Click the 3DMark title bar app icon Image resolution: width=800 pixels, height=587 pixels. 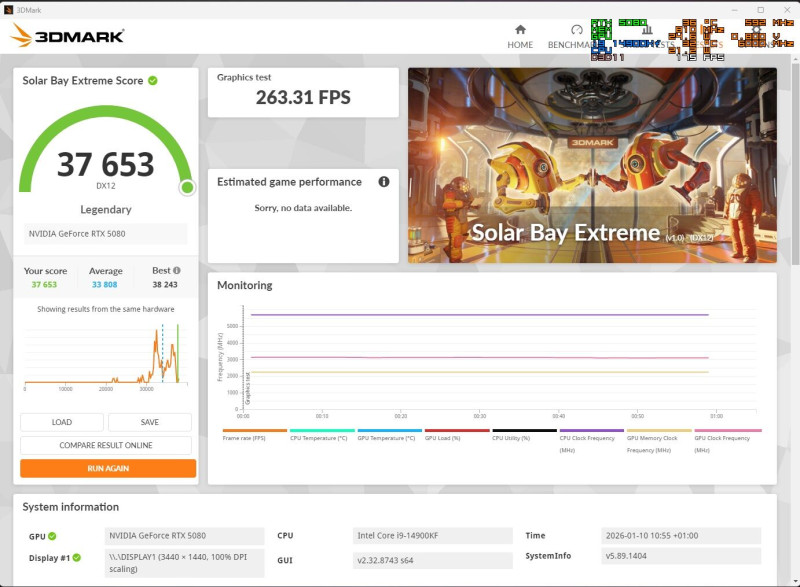pos(8,10)
